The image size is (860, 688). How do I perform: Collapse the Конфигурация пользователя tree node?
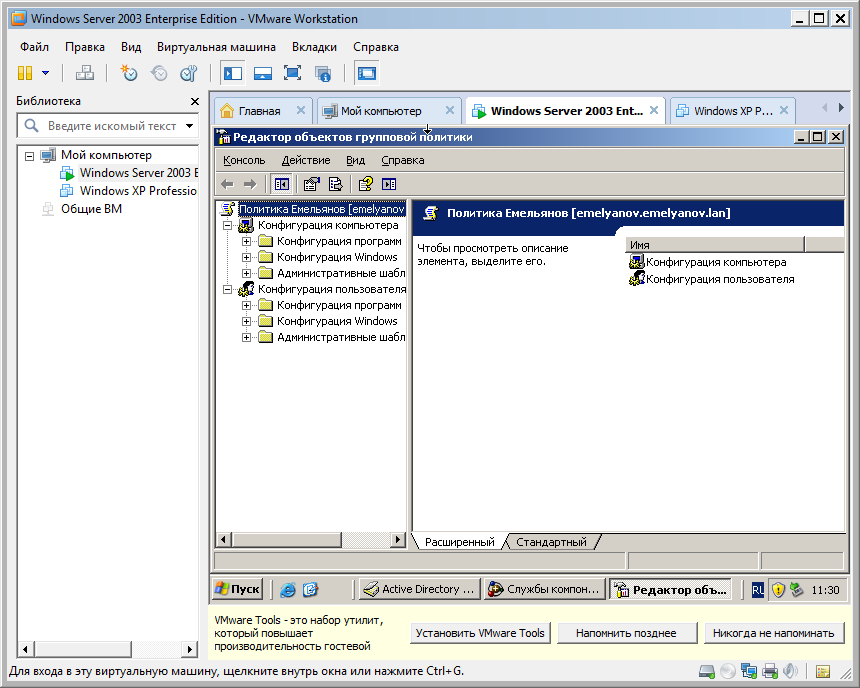227,289
